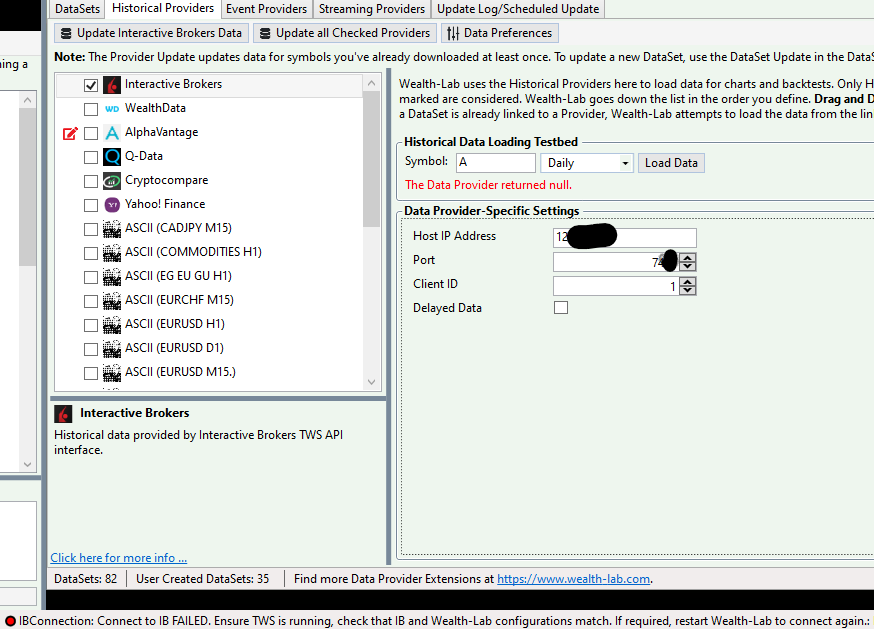Click the red IBConnection status indicator
This screenshot has height=629, width=874.
coord(10,621)
